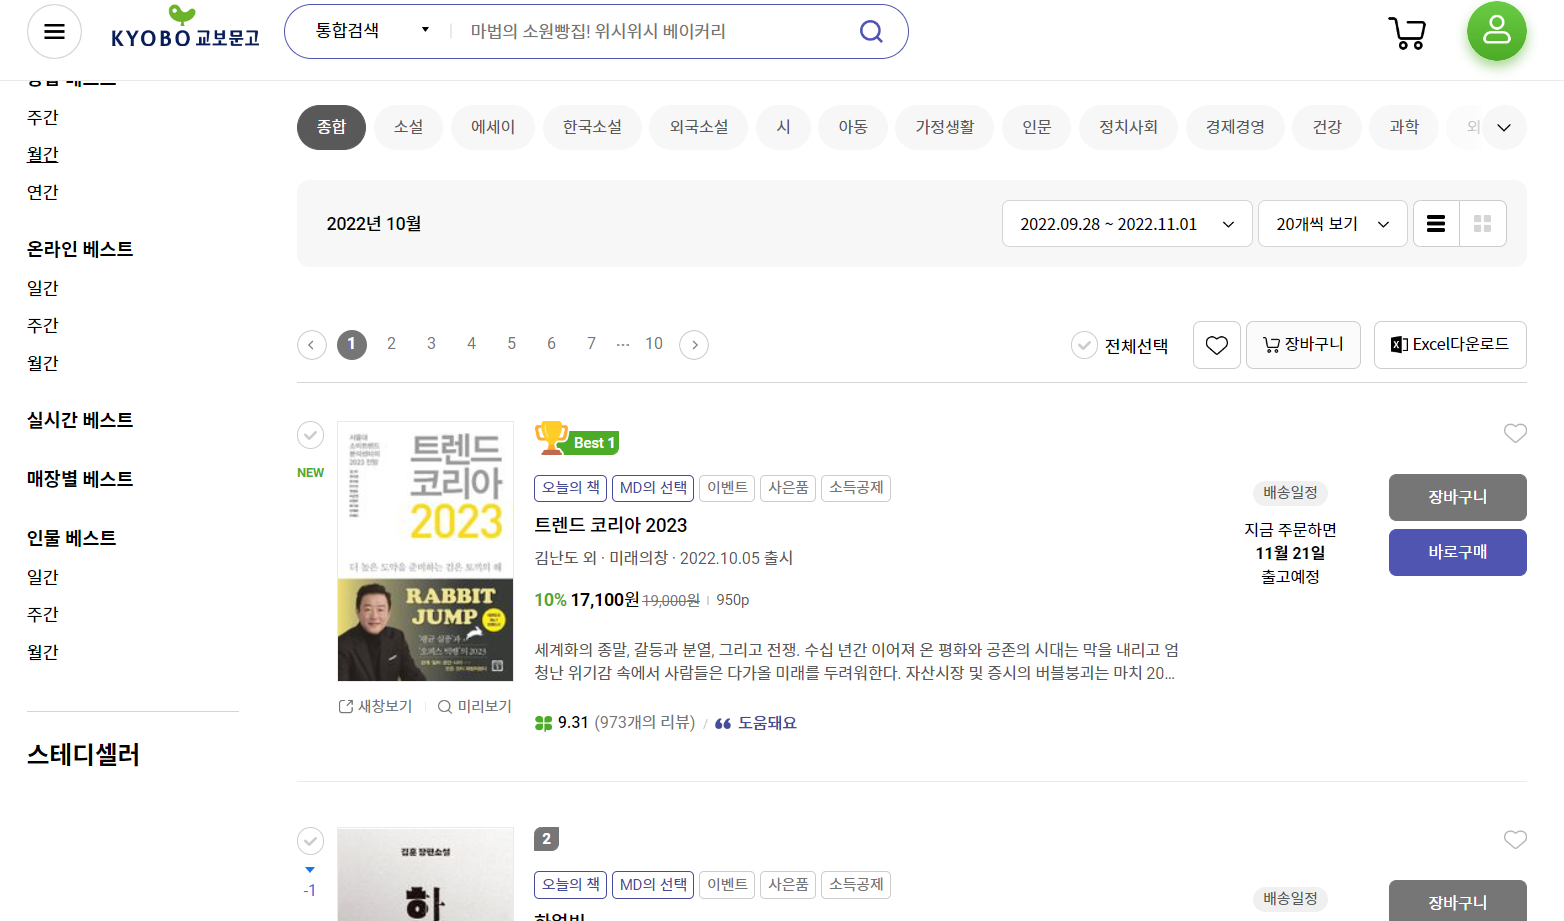The image size is (1564, 921).
Task: Switch to grid view layout
Action: click(1483, 224)
